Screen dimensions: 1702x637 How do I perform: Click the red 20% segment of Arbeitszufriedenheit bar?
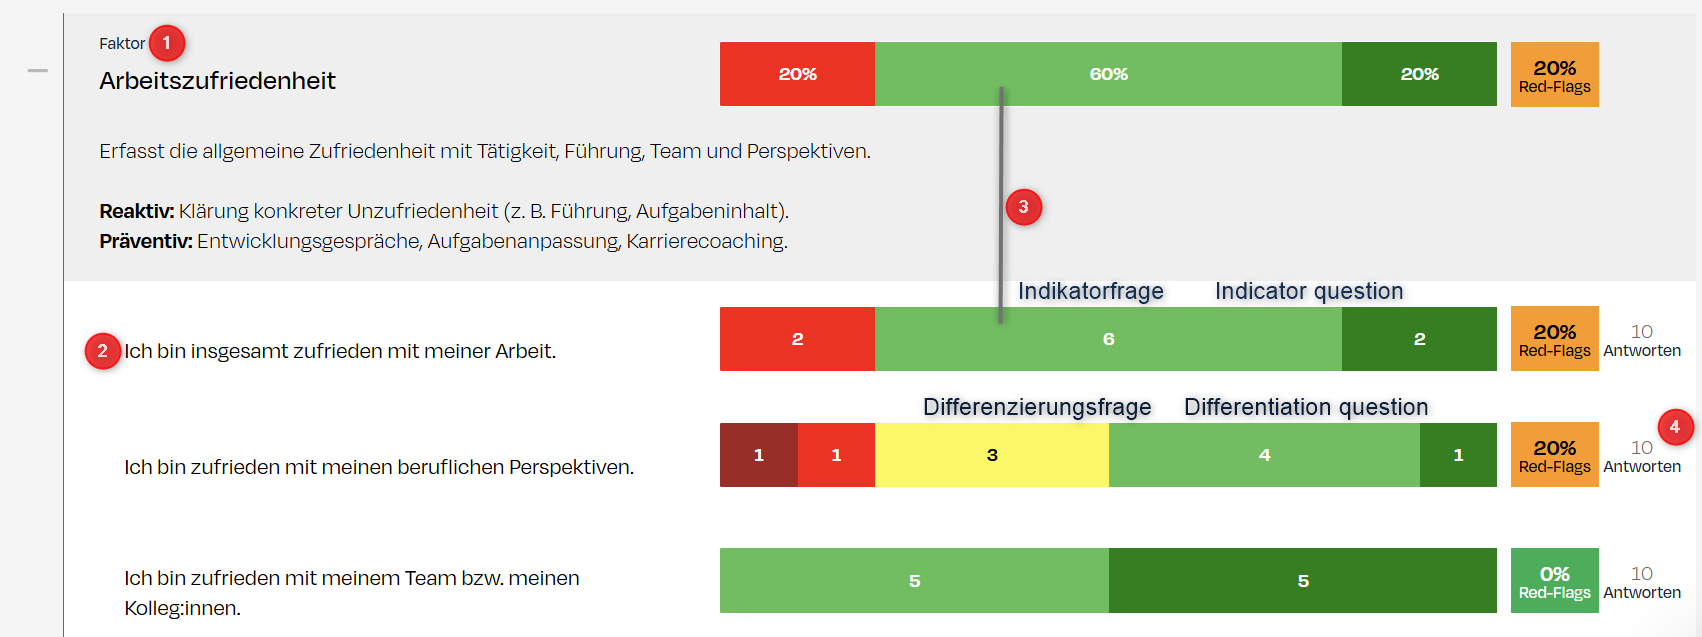click(x=797, y=74)
